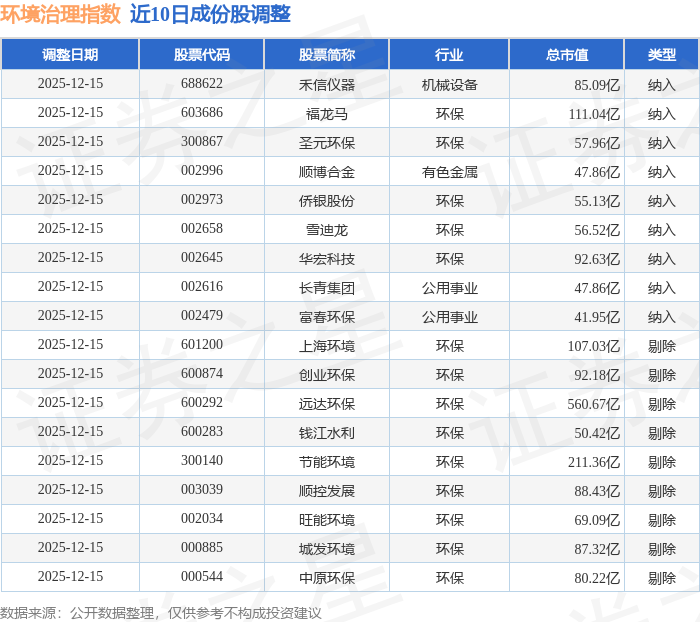
Task: Click market value 560.67亿
Action: click(x=594, y=404)
